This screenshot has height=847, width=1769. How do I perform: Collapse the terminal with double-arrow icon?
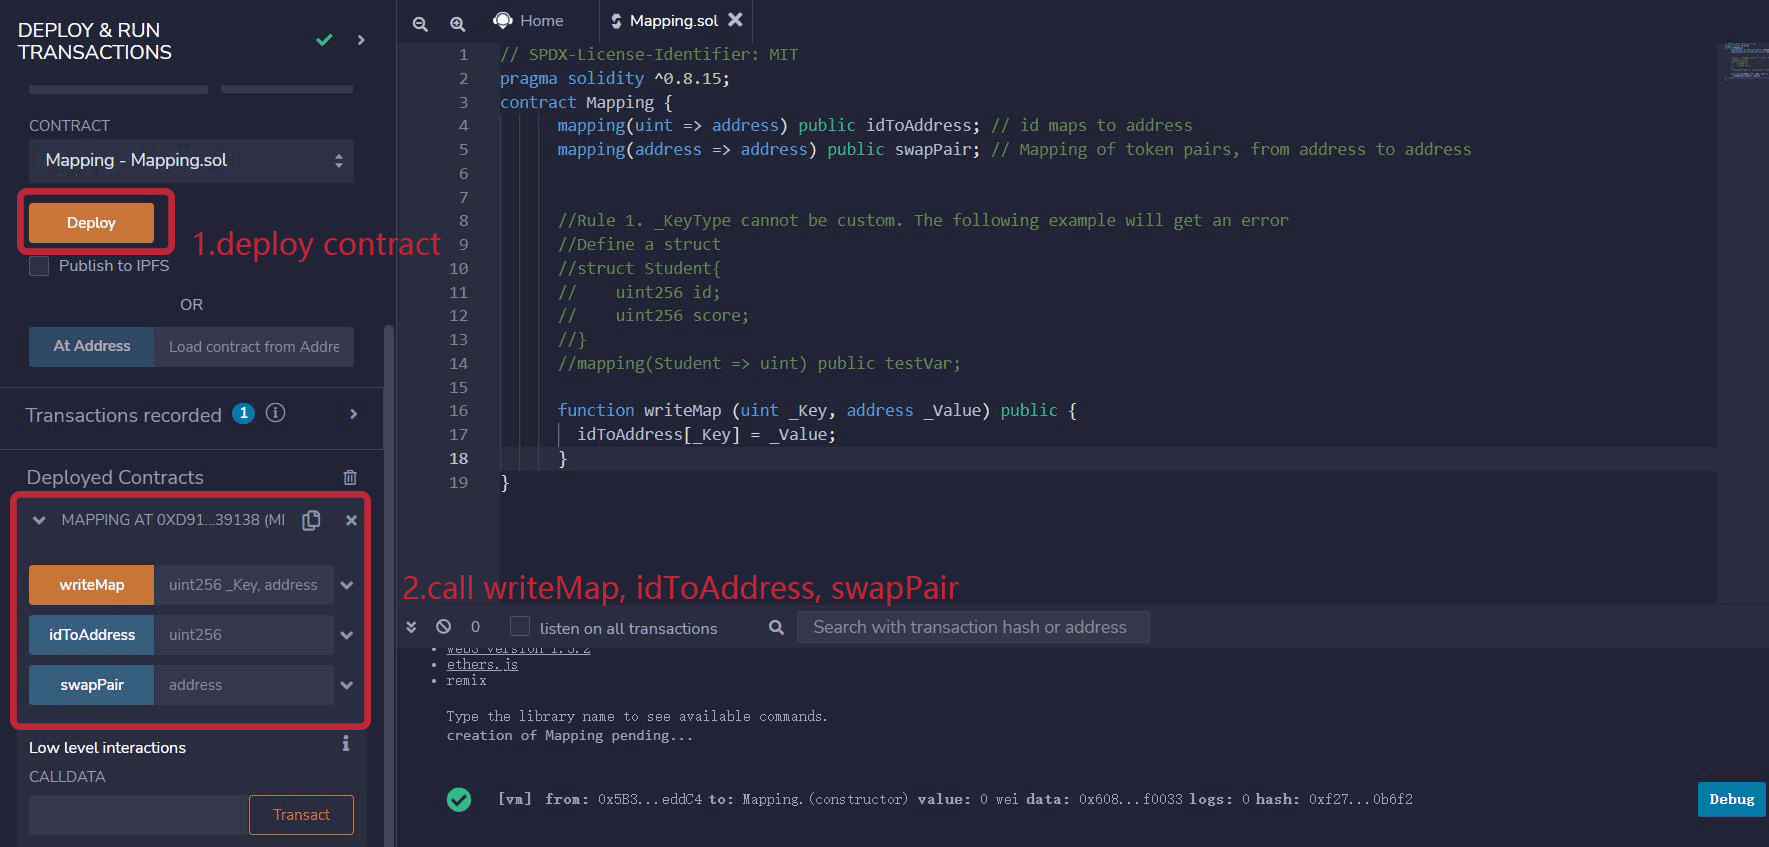(x=411, y=626)
